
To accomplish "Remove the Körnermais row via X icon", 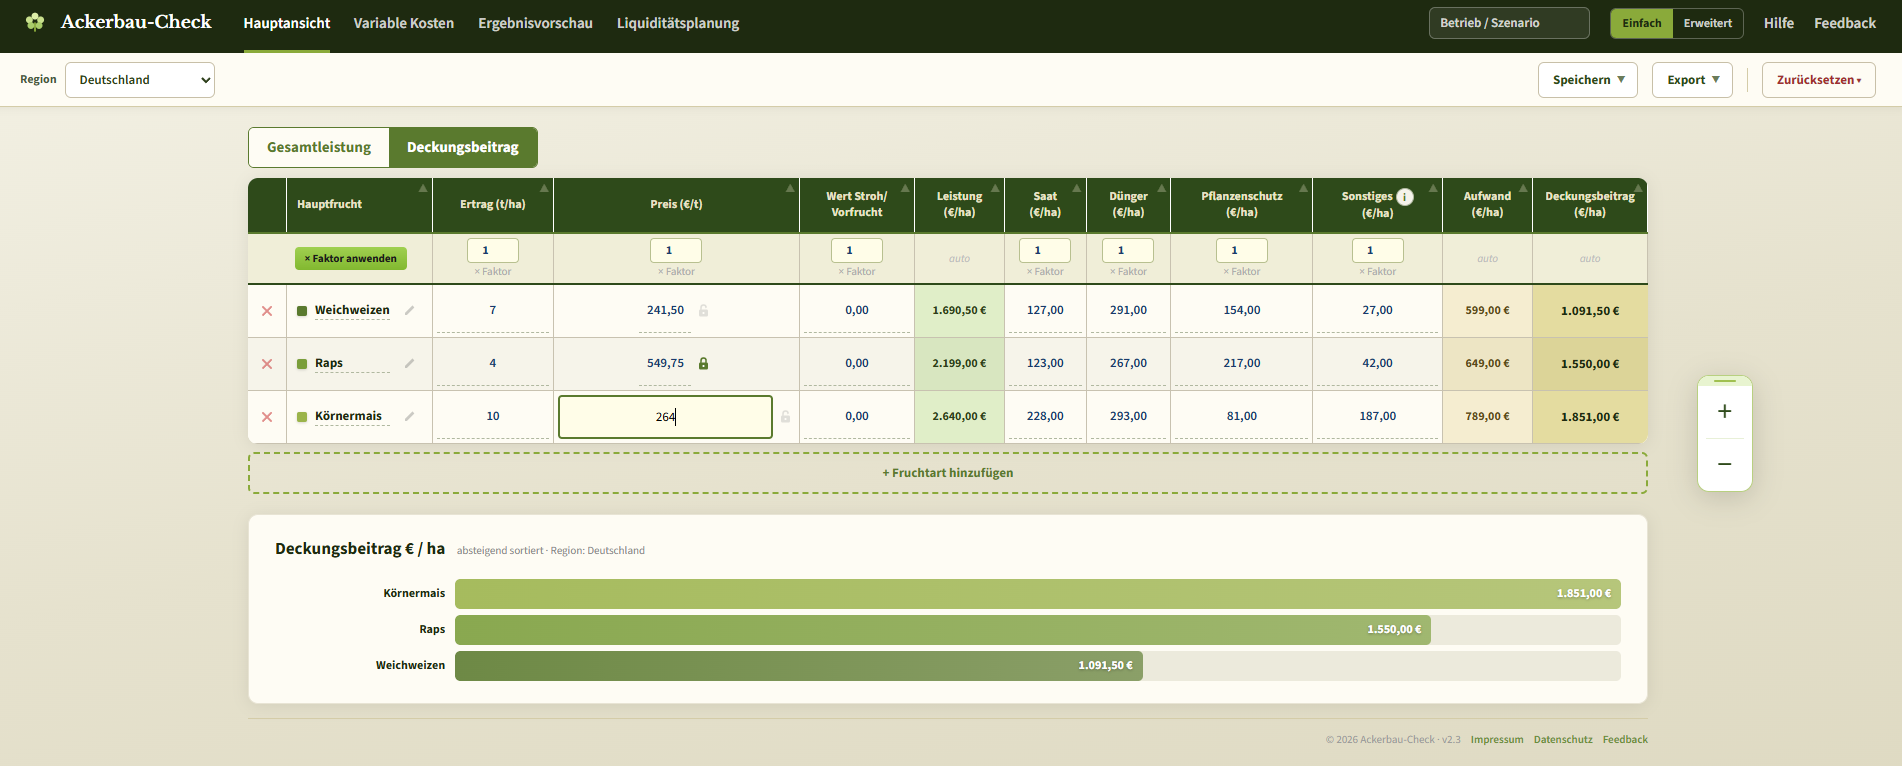I will coord(267,417).
